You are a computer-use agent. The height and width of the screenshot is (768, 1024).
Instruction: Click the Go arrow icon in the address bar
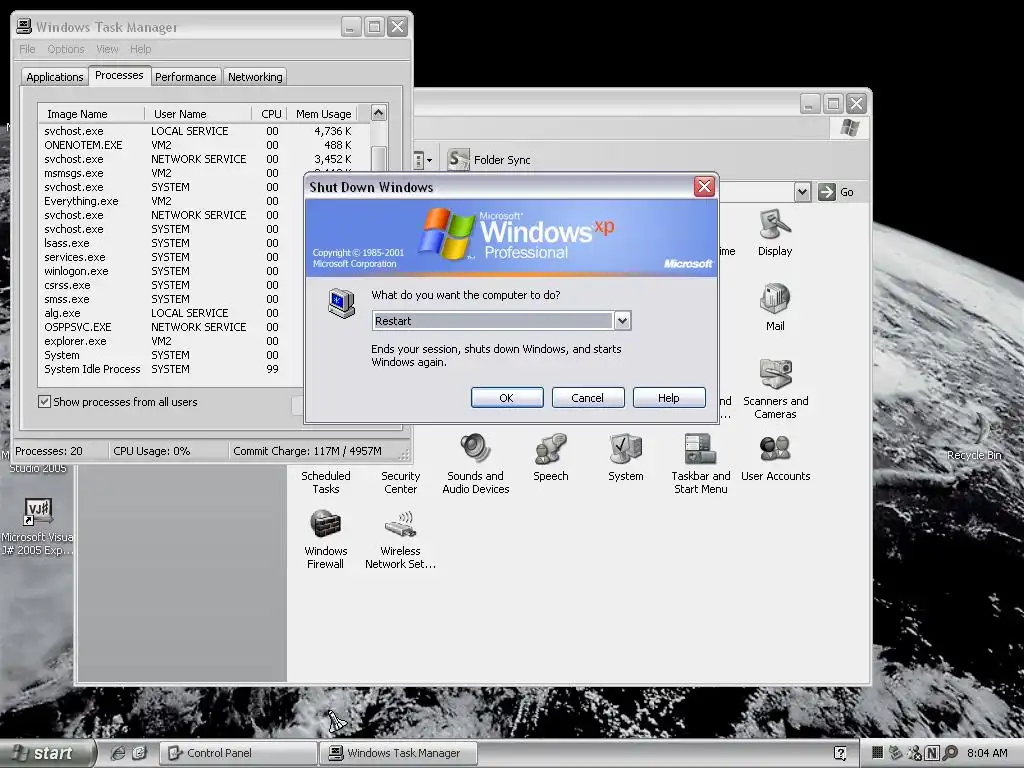[827, 192]
